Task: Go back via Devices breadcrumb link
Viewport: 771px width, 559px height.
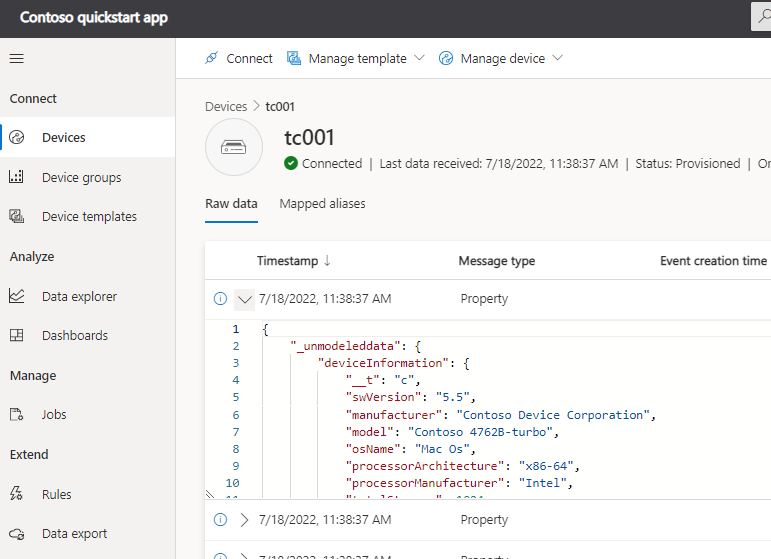Action: click(x=226, y=107)
